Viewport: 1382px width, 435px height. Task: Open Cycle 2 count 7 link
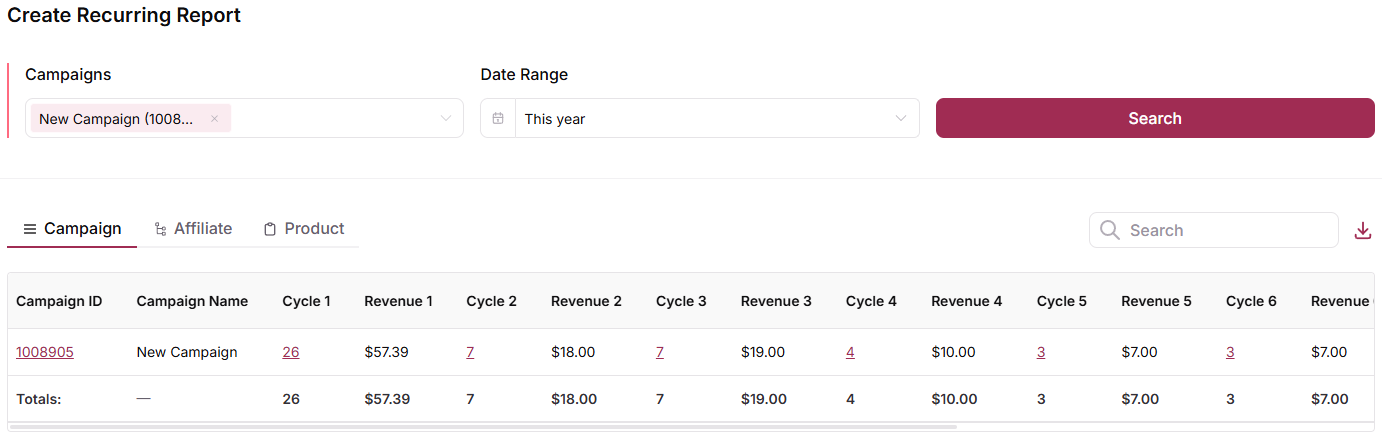(x=471, y=352)
